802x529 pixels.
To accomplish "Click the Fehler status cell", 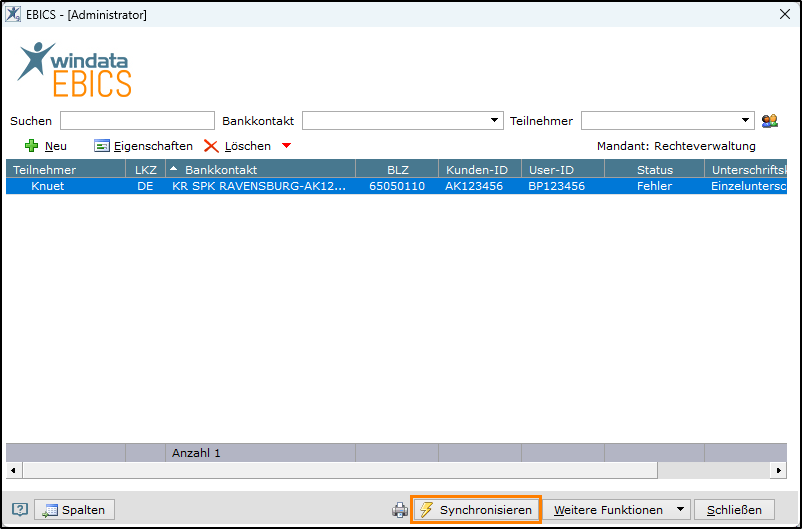I will pos(654,186).
